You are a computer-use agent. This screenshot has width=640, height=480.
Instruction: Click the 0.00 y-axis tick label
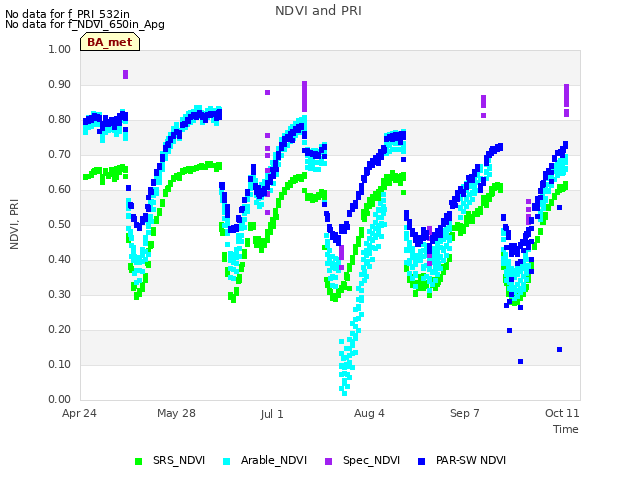point(60,399)
